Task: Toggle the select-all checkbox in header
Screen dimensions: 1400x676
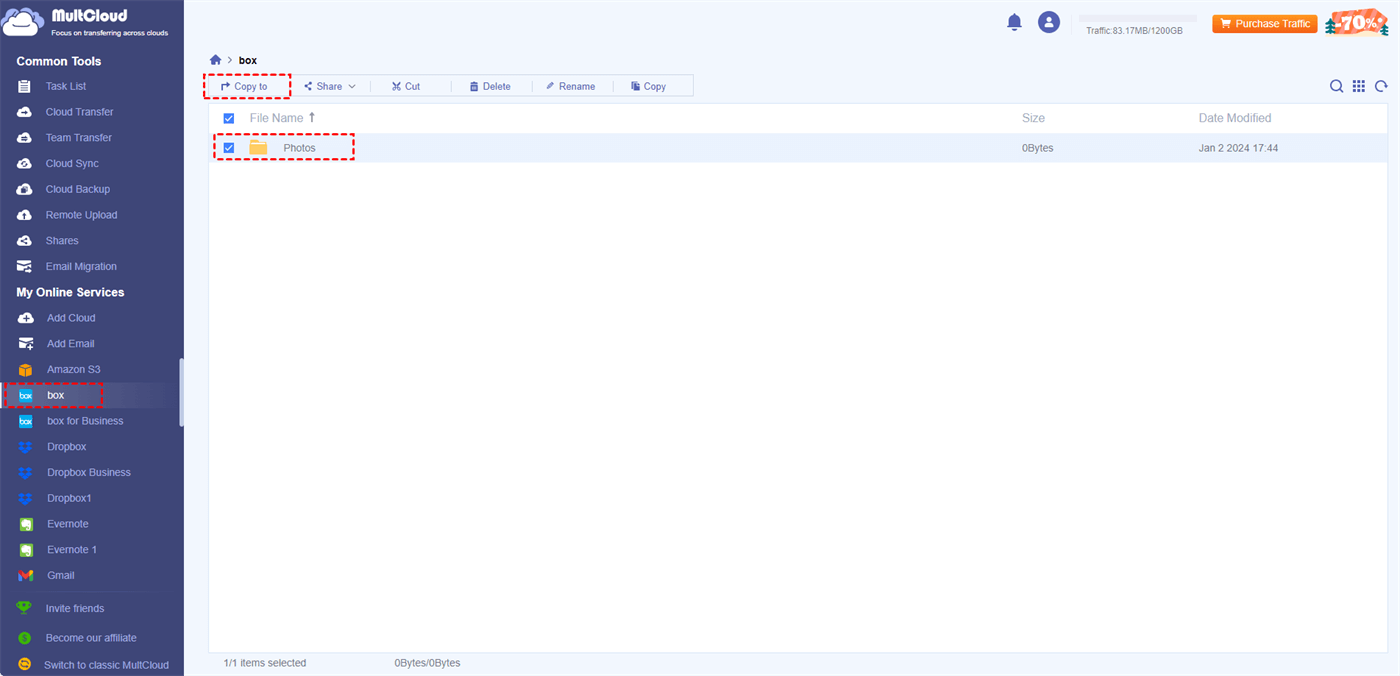Action: pyautogui.click(x=229, y=118)
